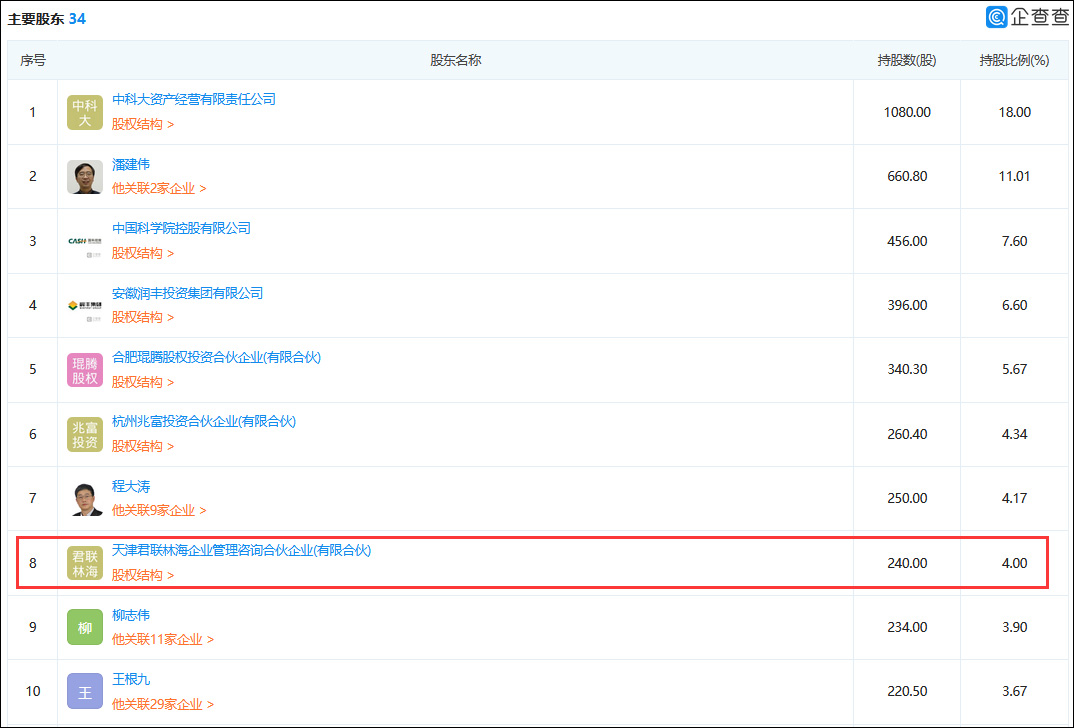This screenshot has height=728, width=1074.
Task: Select the 6.60 percentage cell
Action: click(x=1014, y=305)
